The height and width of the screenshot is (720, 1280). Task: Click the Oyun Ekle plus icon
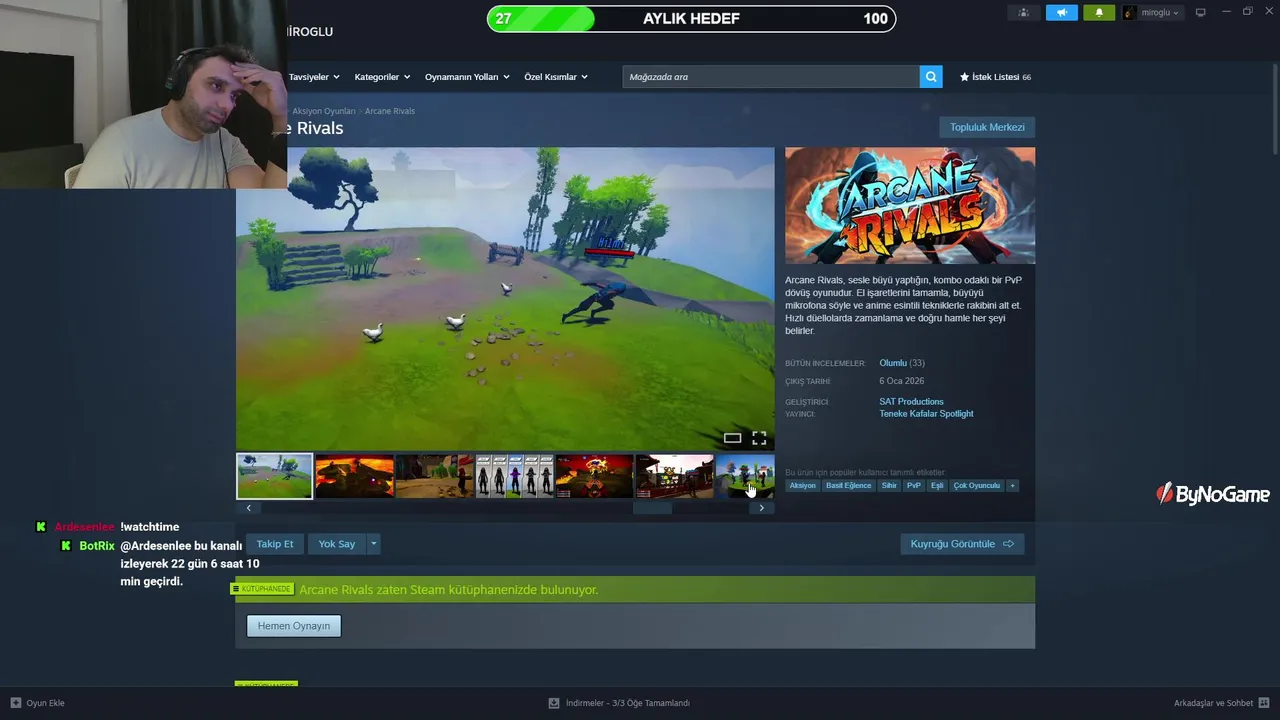pos(16,703)
